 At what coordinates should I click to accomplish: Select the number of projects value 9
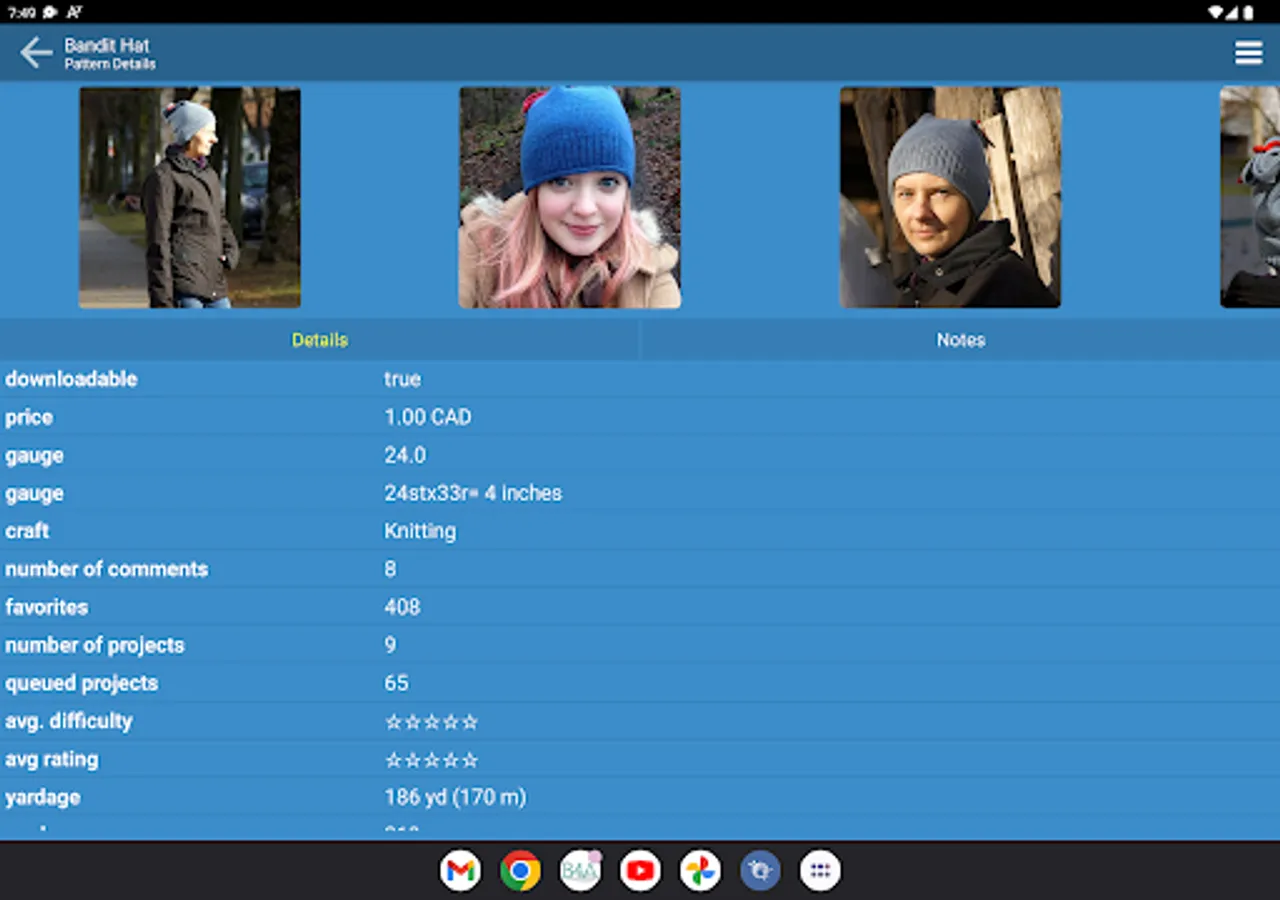pos(390,645)
